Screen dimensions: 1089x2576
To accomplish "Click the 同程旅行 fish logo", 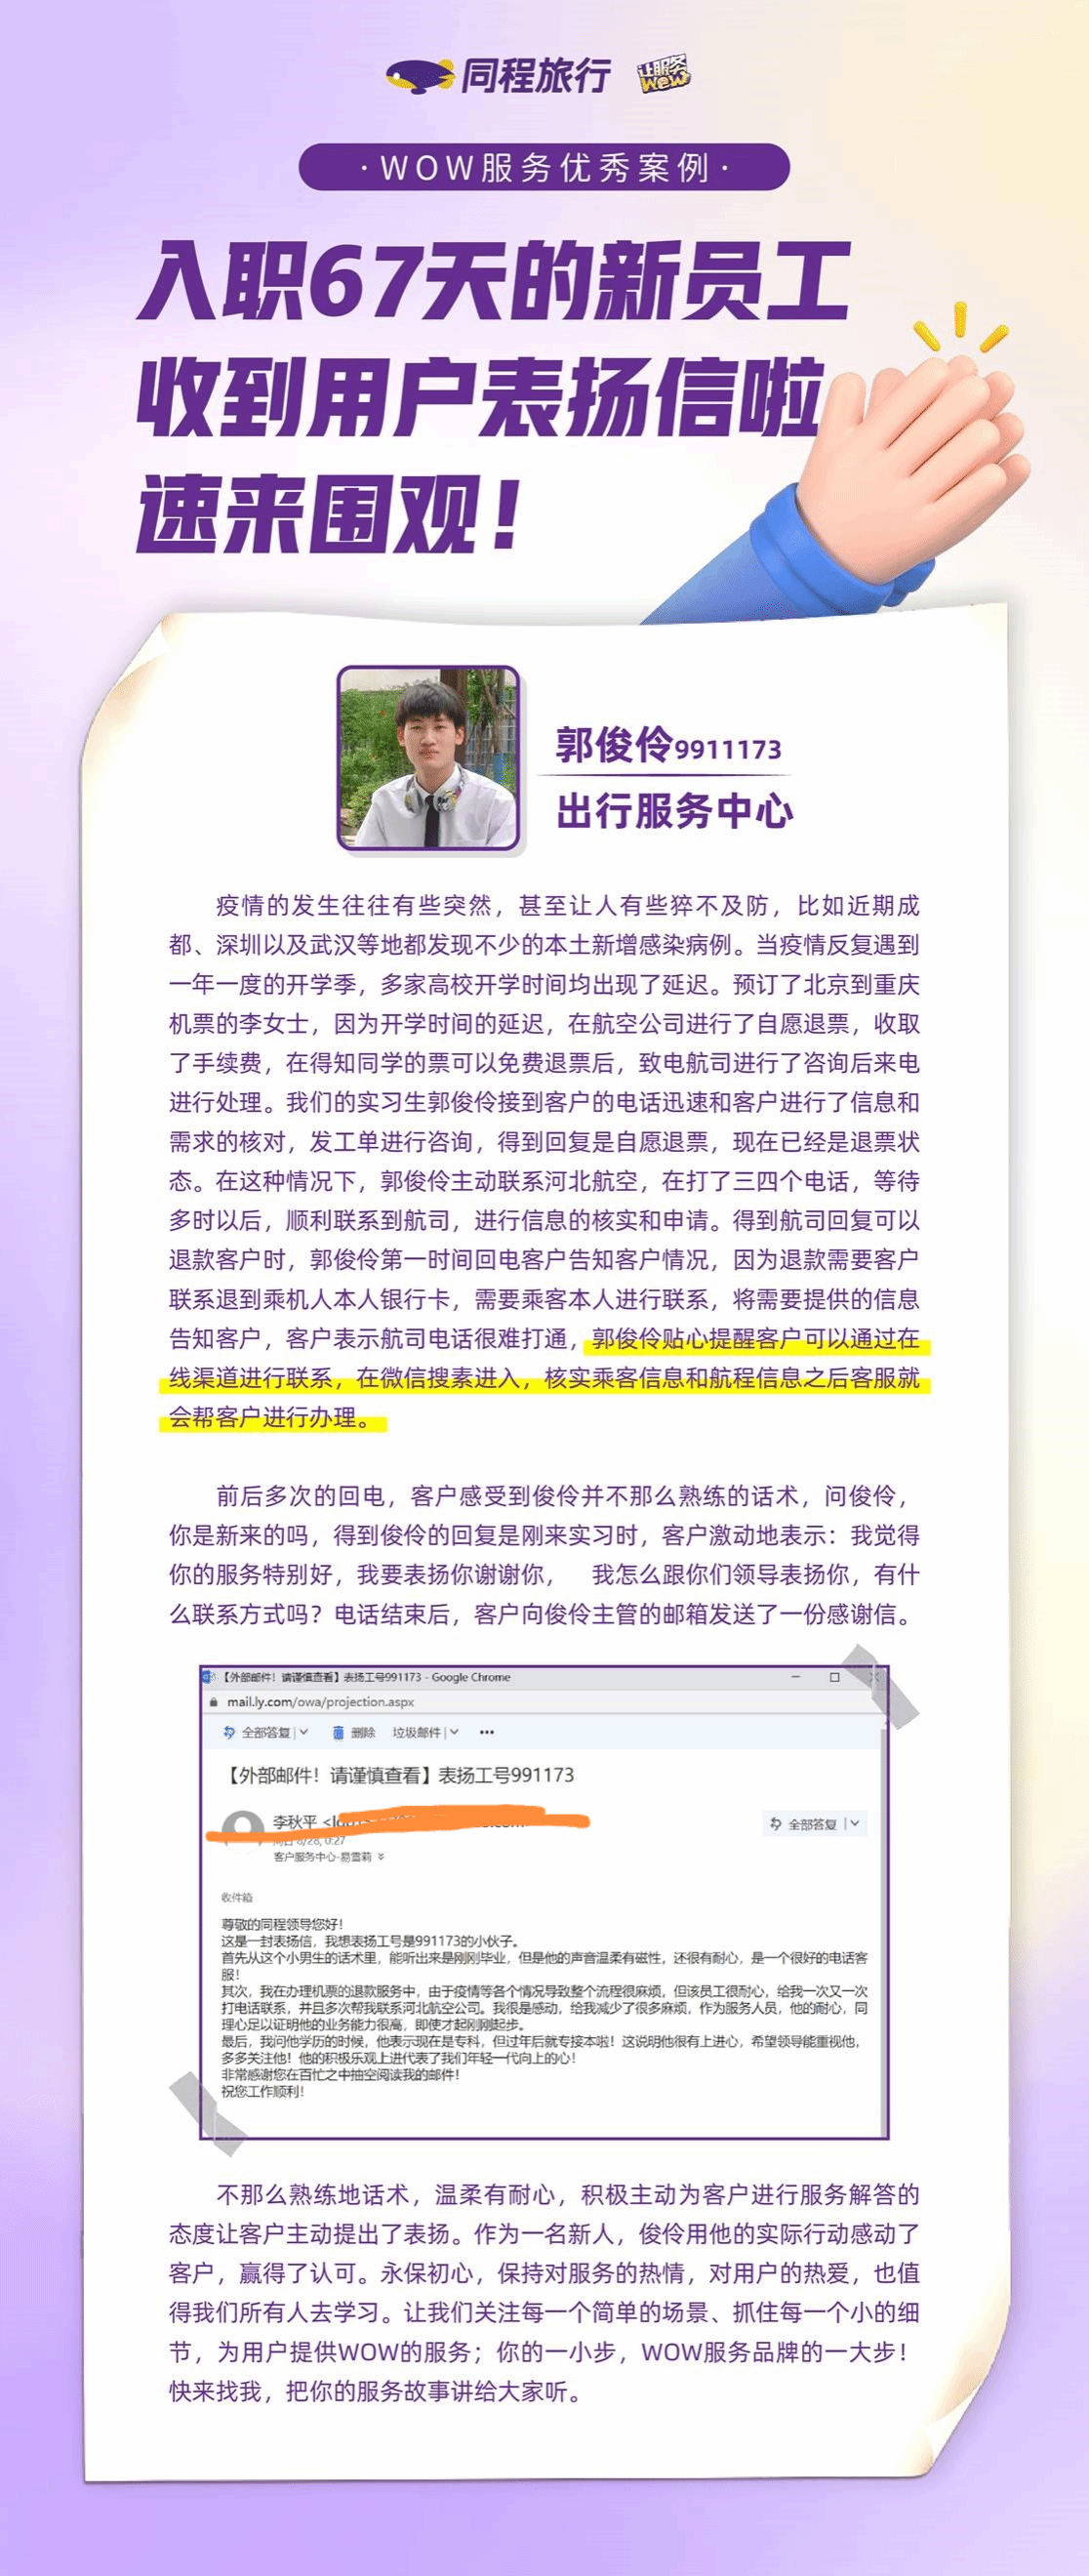I will pos(420,76).
